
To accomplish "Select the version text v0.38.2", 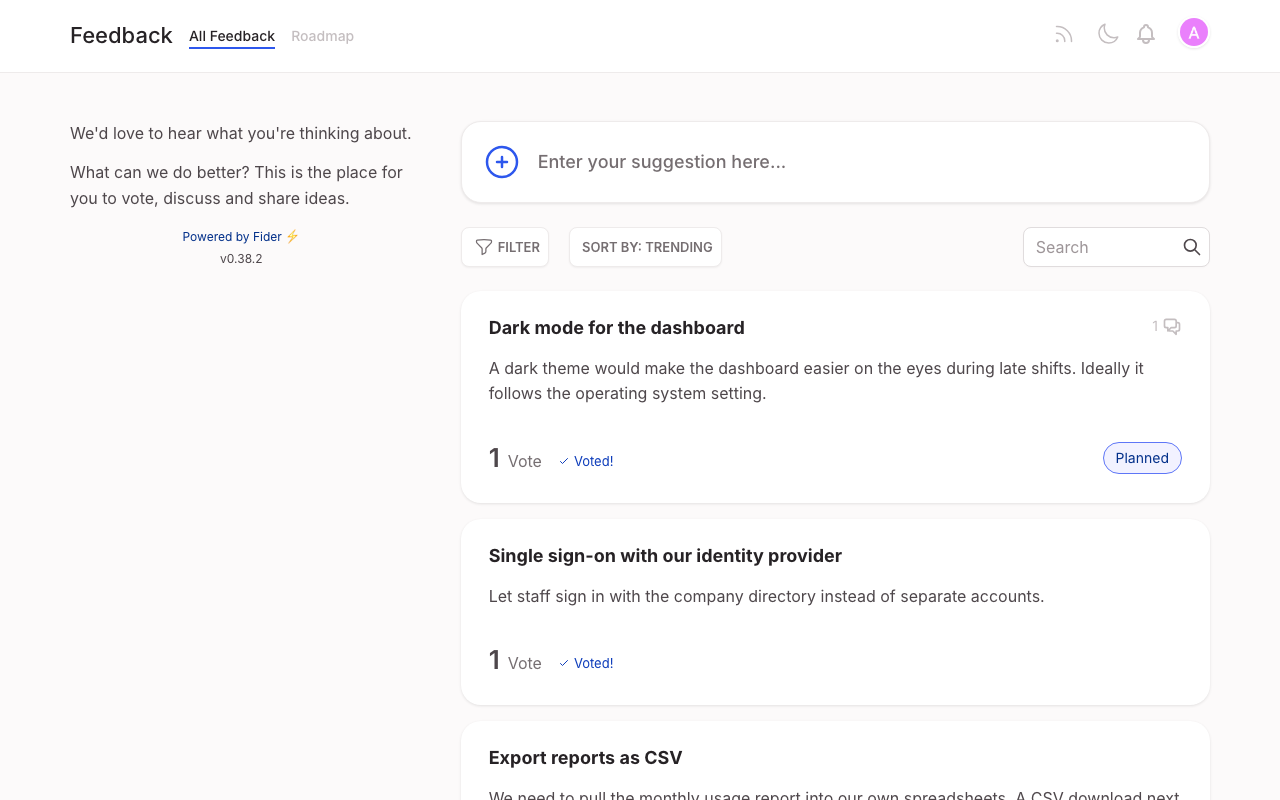I will pyautogui.click(x=241, y=259).
